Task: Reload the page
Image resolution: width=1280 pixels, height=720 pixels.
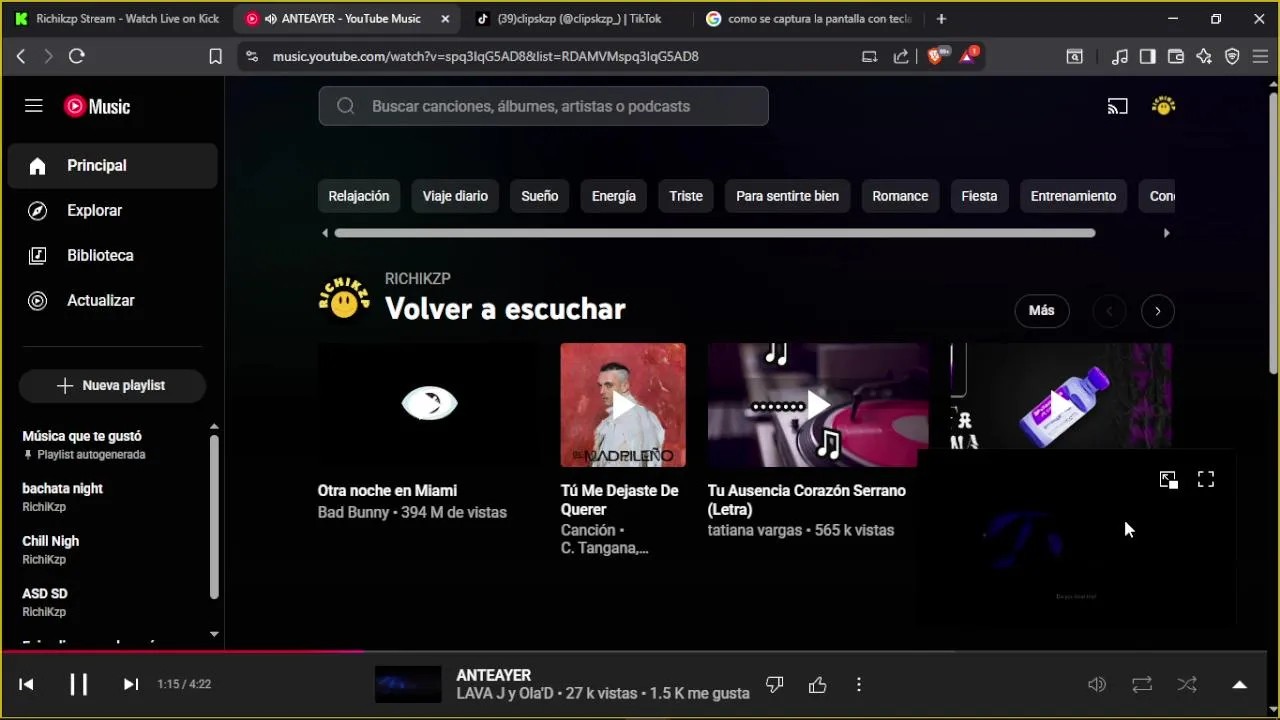Action: [77, 57]
